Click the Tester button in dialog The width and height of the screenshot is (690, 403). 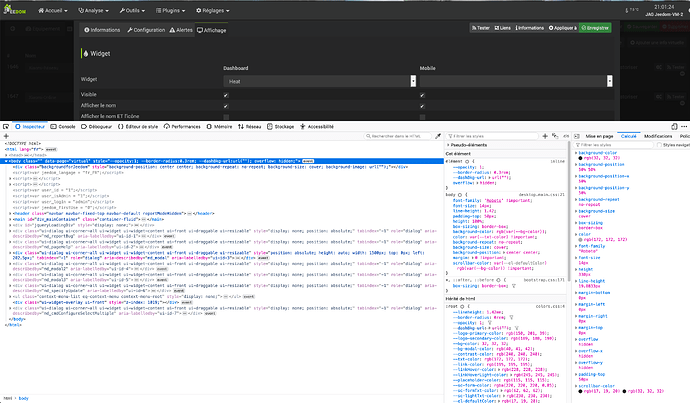[481, 28]
